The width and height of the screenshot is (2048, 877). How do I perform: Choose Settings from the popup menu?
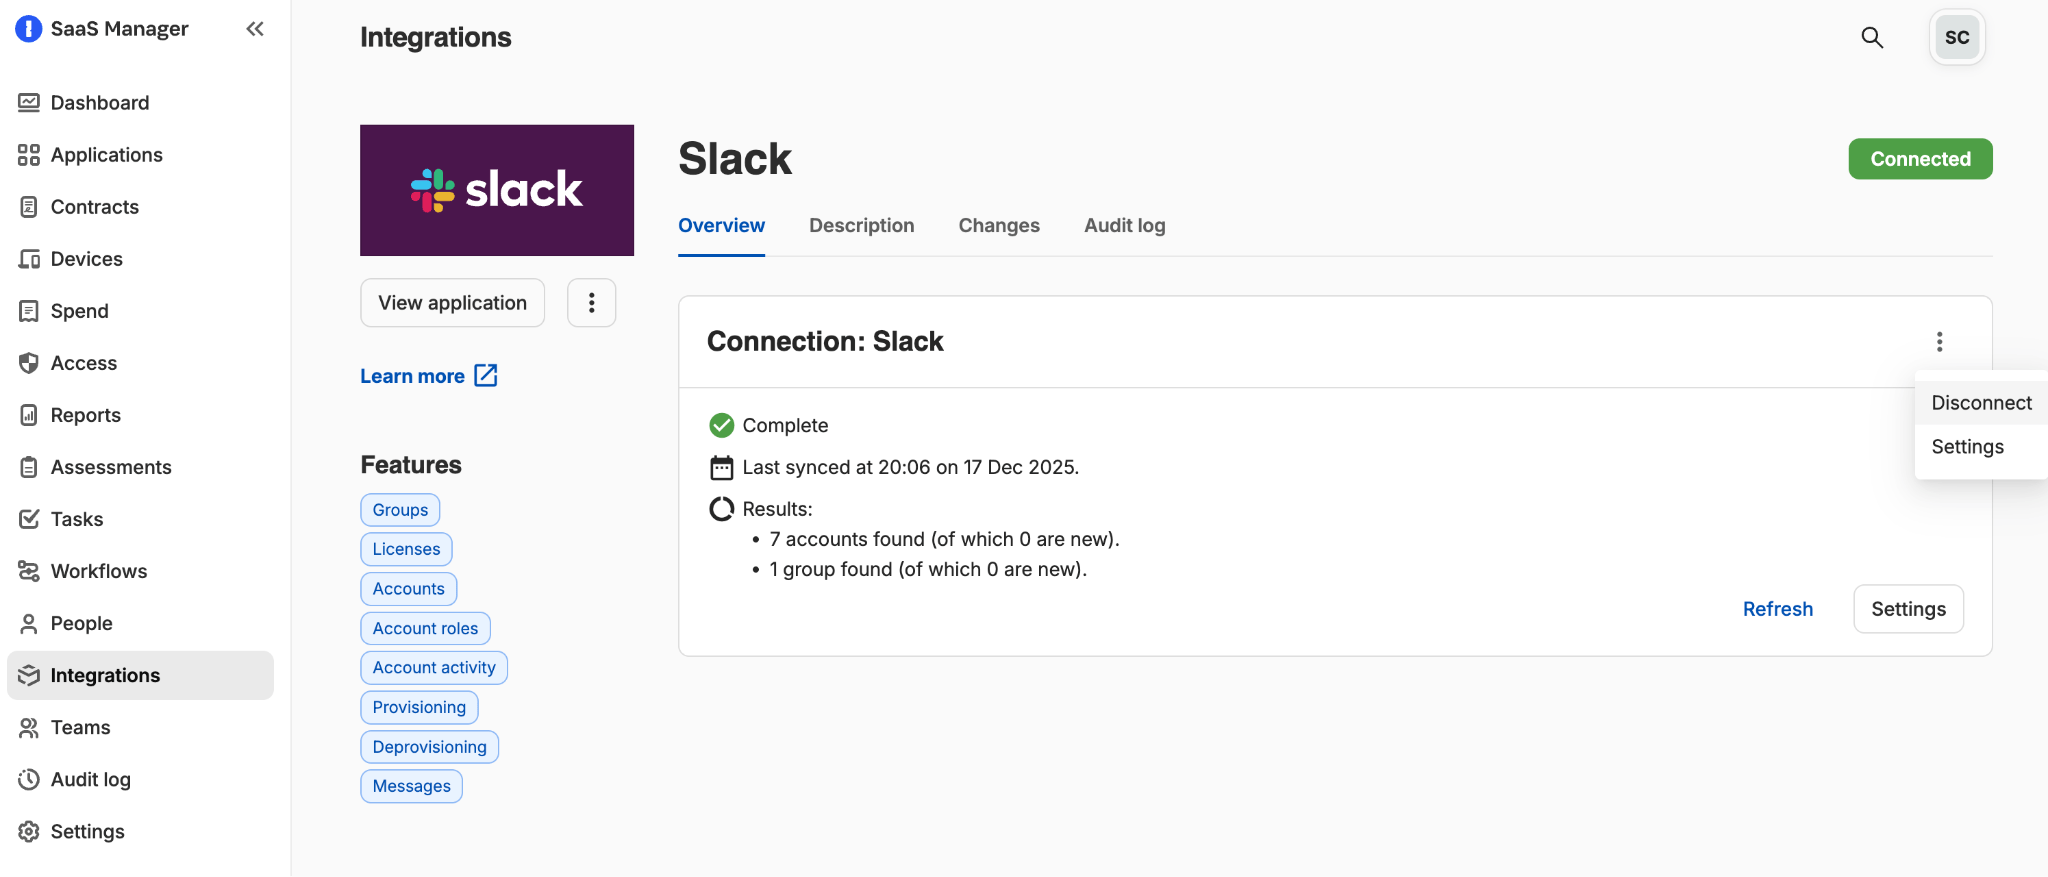click(1981, 446)
